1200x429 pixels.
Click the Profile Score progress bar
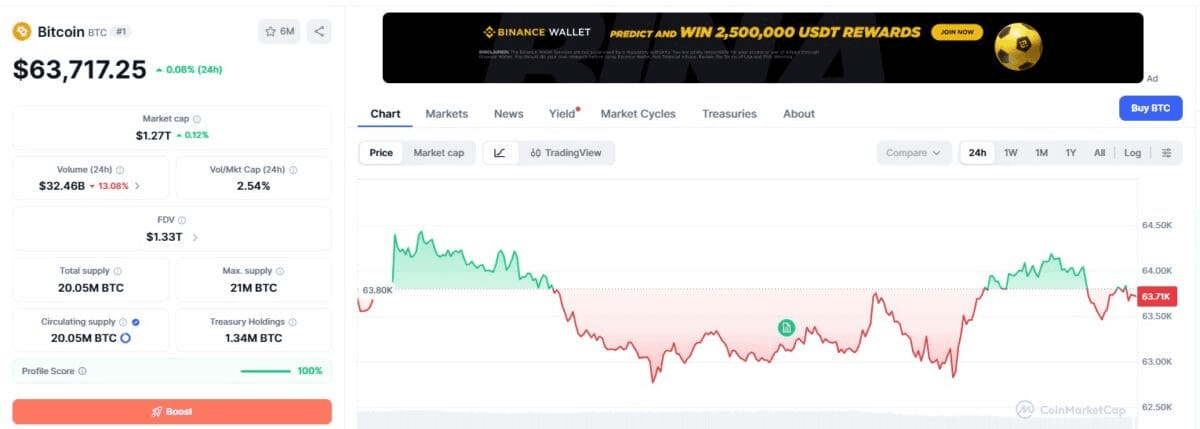[x=266, y=371]
